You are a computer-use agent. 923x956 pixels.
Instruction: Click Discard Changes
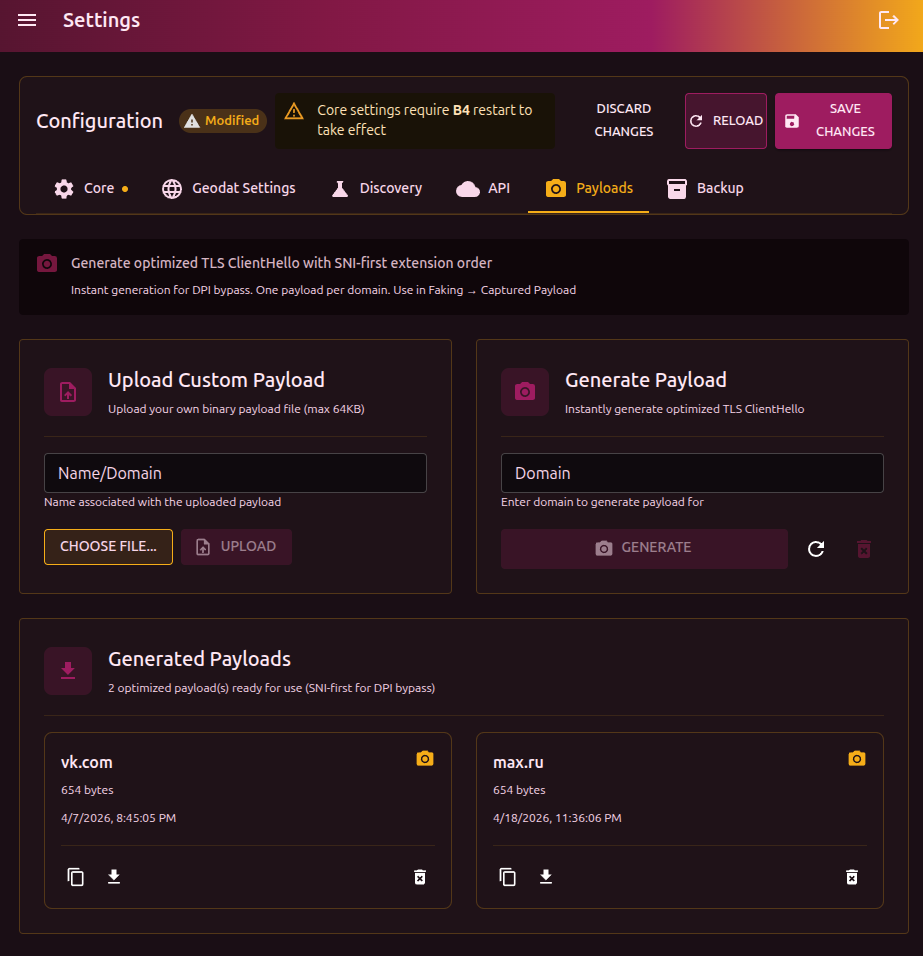coord(624,121)
